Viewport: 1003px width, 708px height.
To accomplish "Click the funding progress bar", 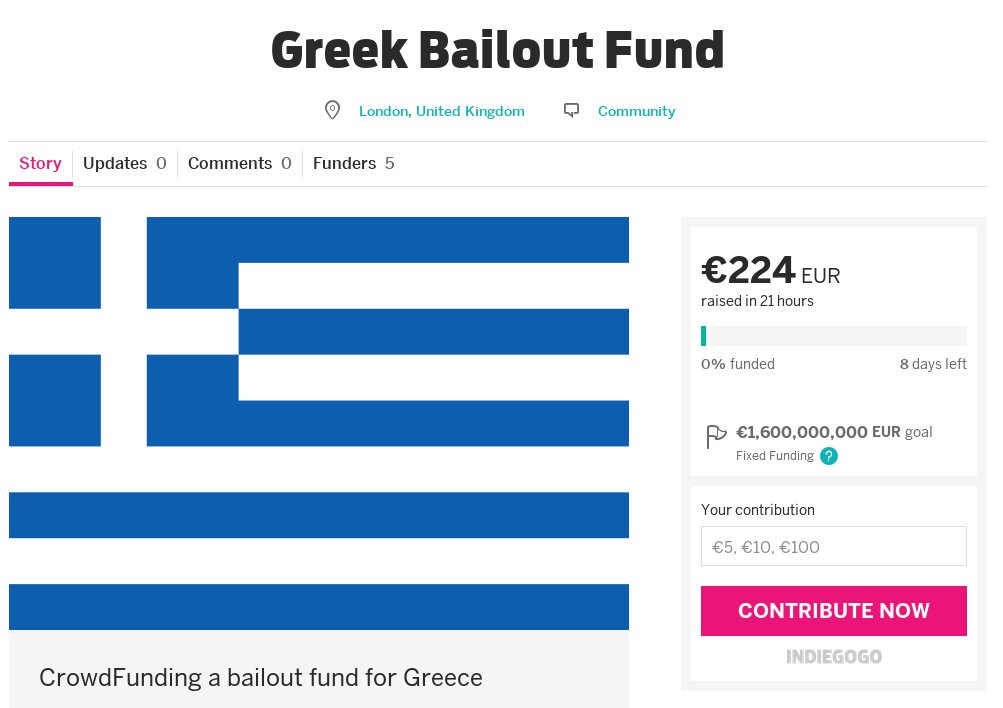I will point(834,336).
